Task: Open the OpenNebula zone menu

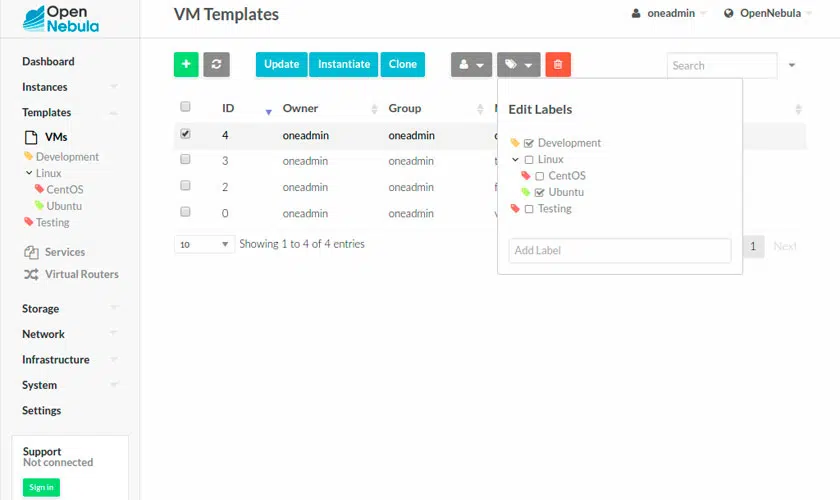Action: pyautogui.click(x=768, y=13)
